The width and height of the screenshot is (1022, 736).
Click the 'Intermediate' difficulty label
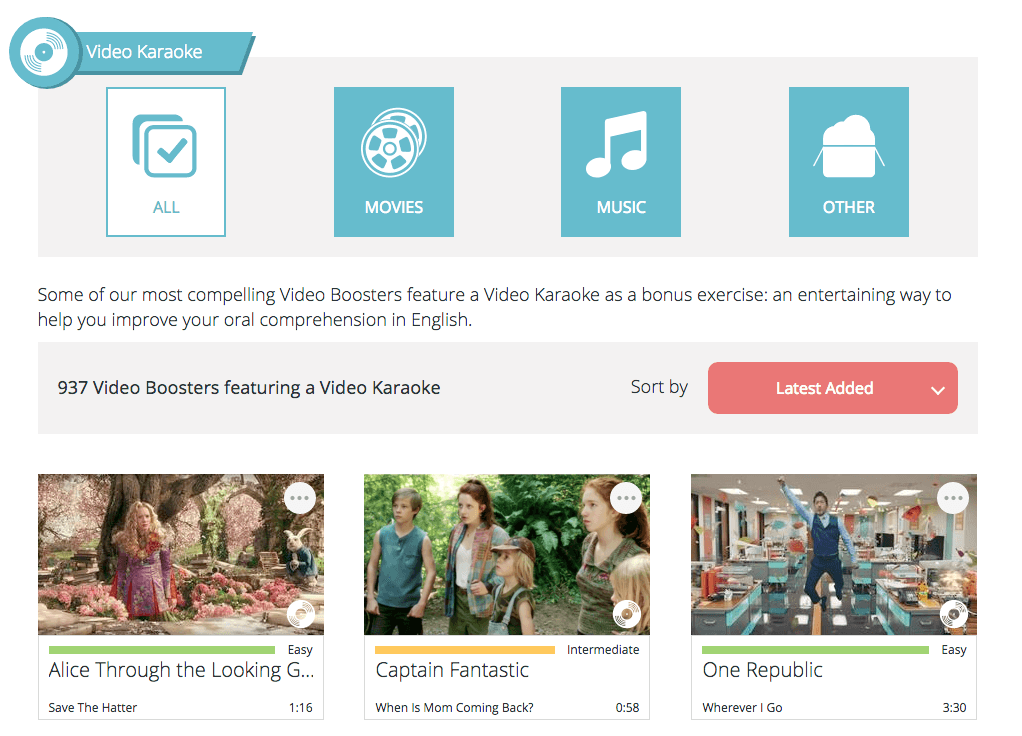click(603, 650)
